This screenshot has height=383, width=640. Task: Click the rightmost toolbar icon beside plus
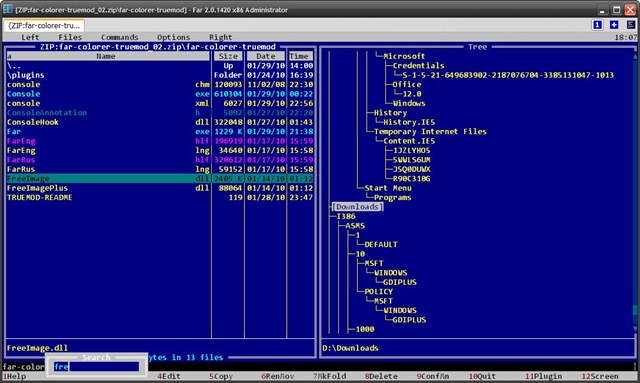tap(631, 25)
